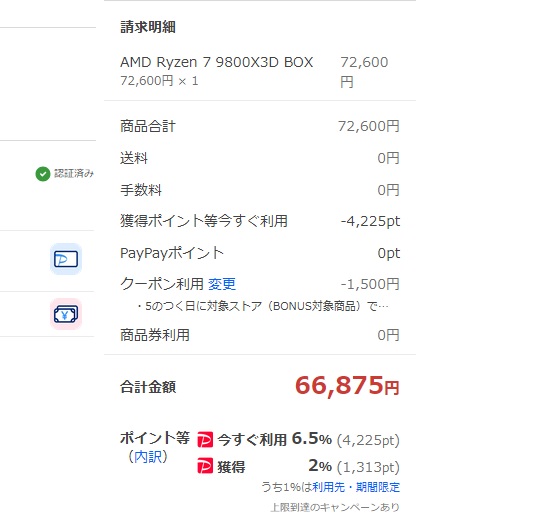Open the 変更 coupon change link

click(222, 284)
